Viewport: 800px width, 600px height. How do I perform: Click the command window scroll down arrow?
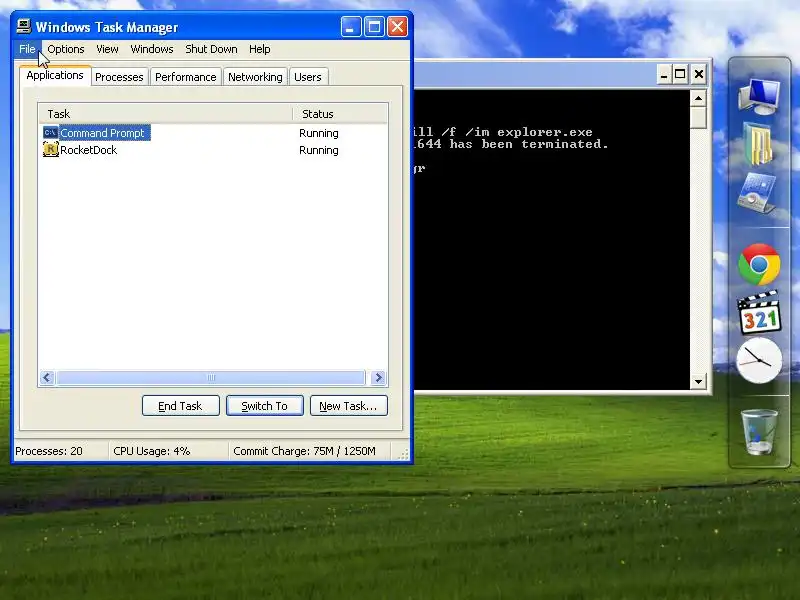coord(698,381)
